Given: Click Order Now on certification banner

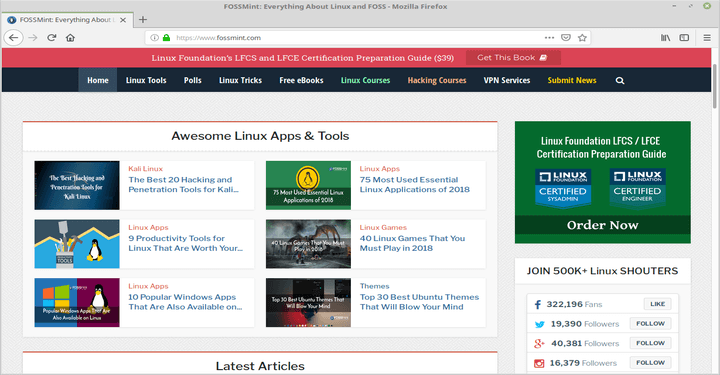Looking at the screenshot, I should pyautogui.click(x=602, y=225).
